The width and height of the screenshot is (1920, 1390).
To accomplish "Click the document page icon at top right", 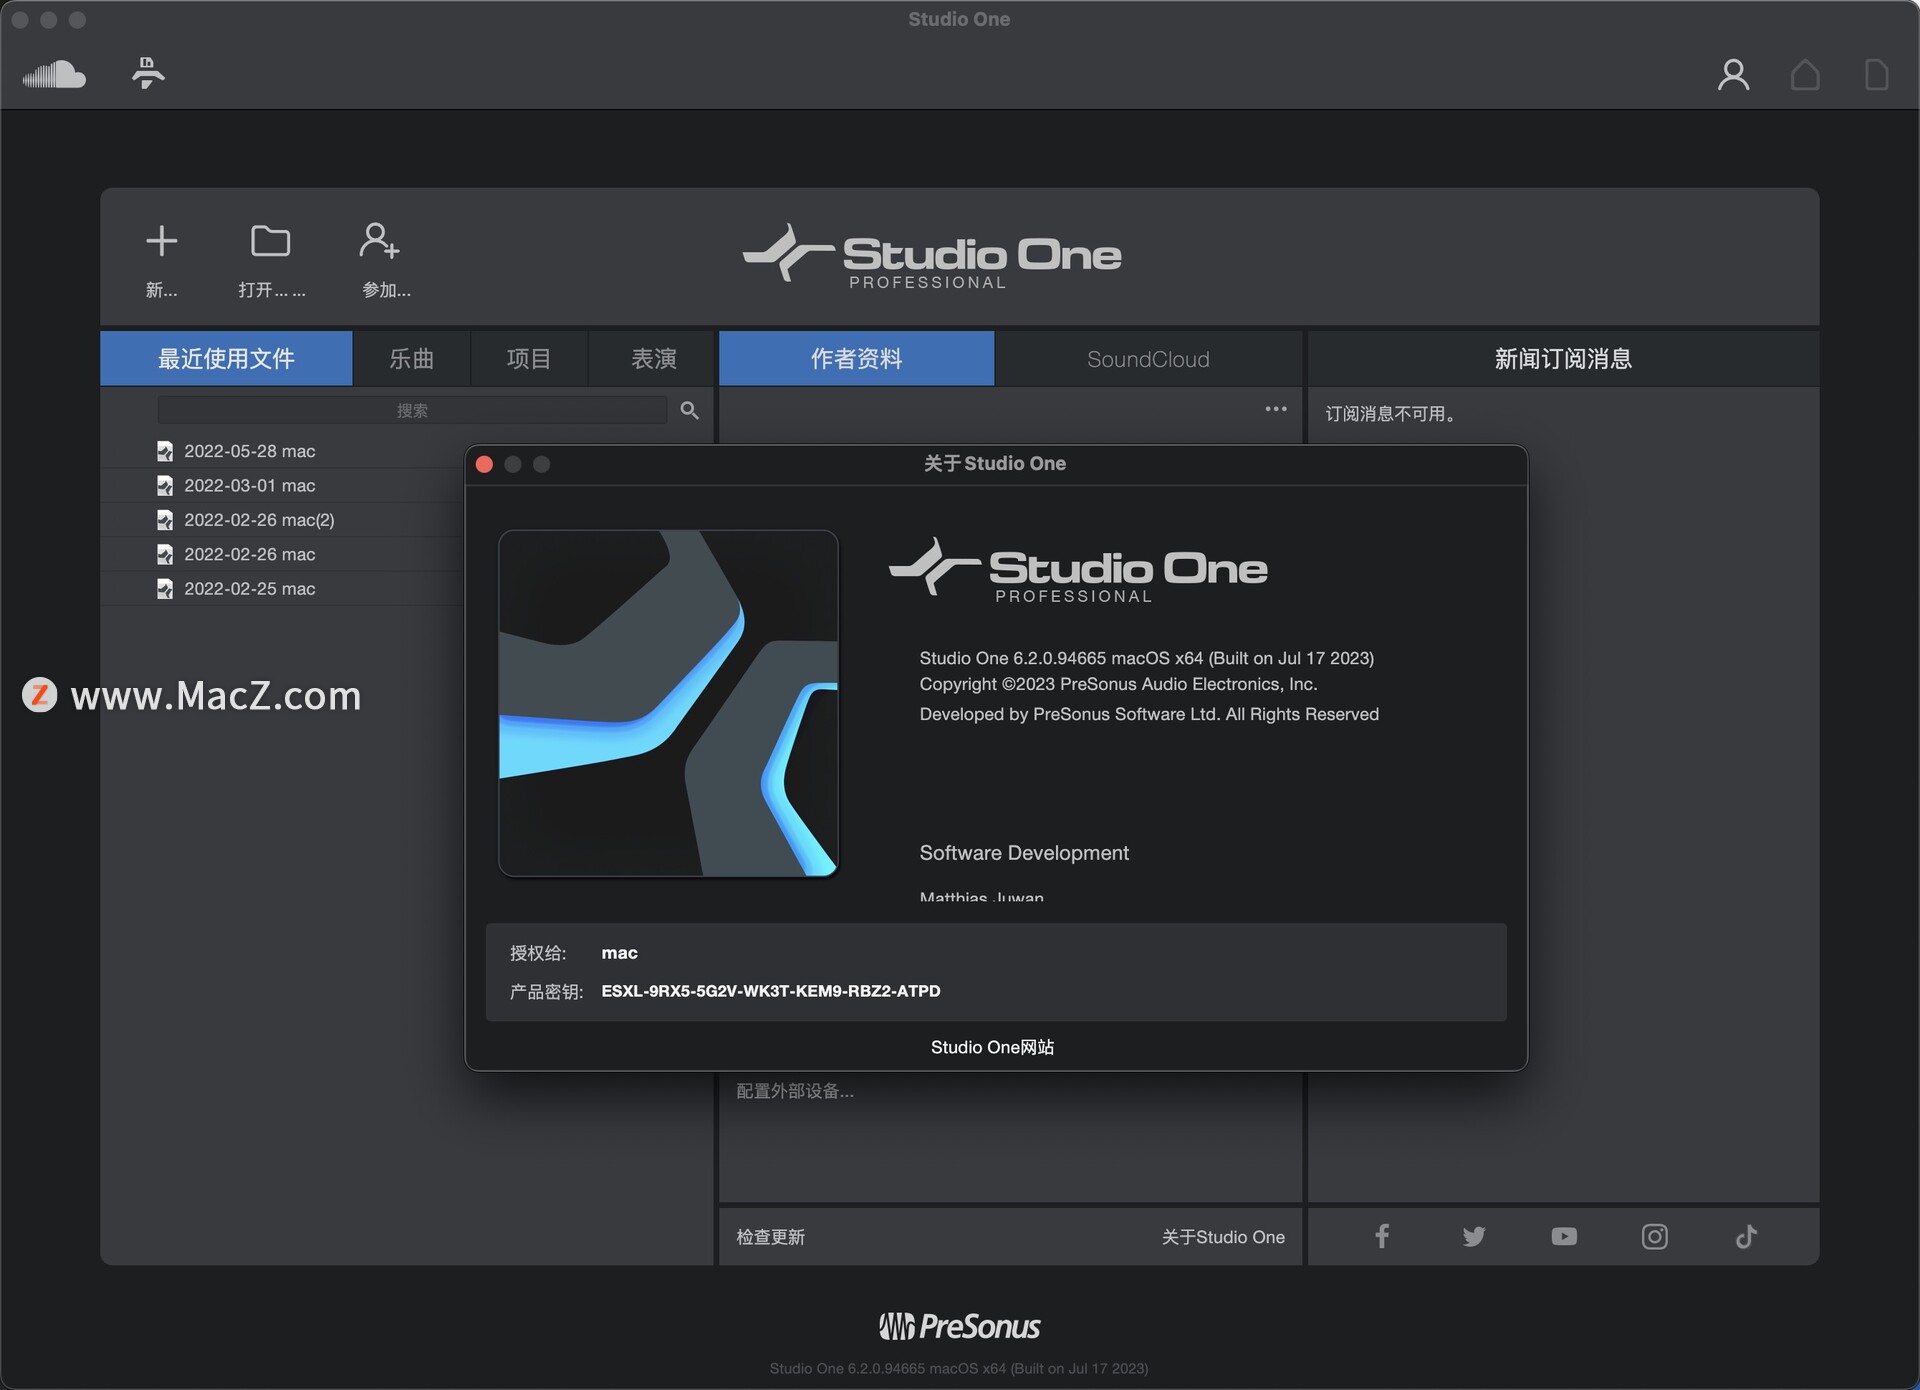I will point(1876,75).
